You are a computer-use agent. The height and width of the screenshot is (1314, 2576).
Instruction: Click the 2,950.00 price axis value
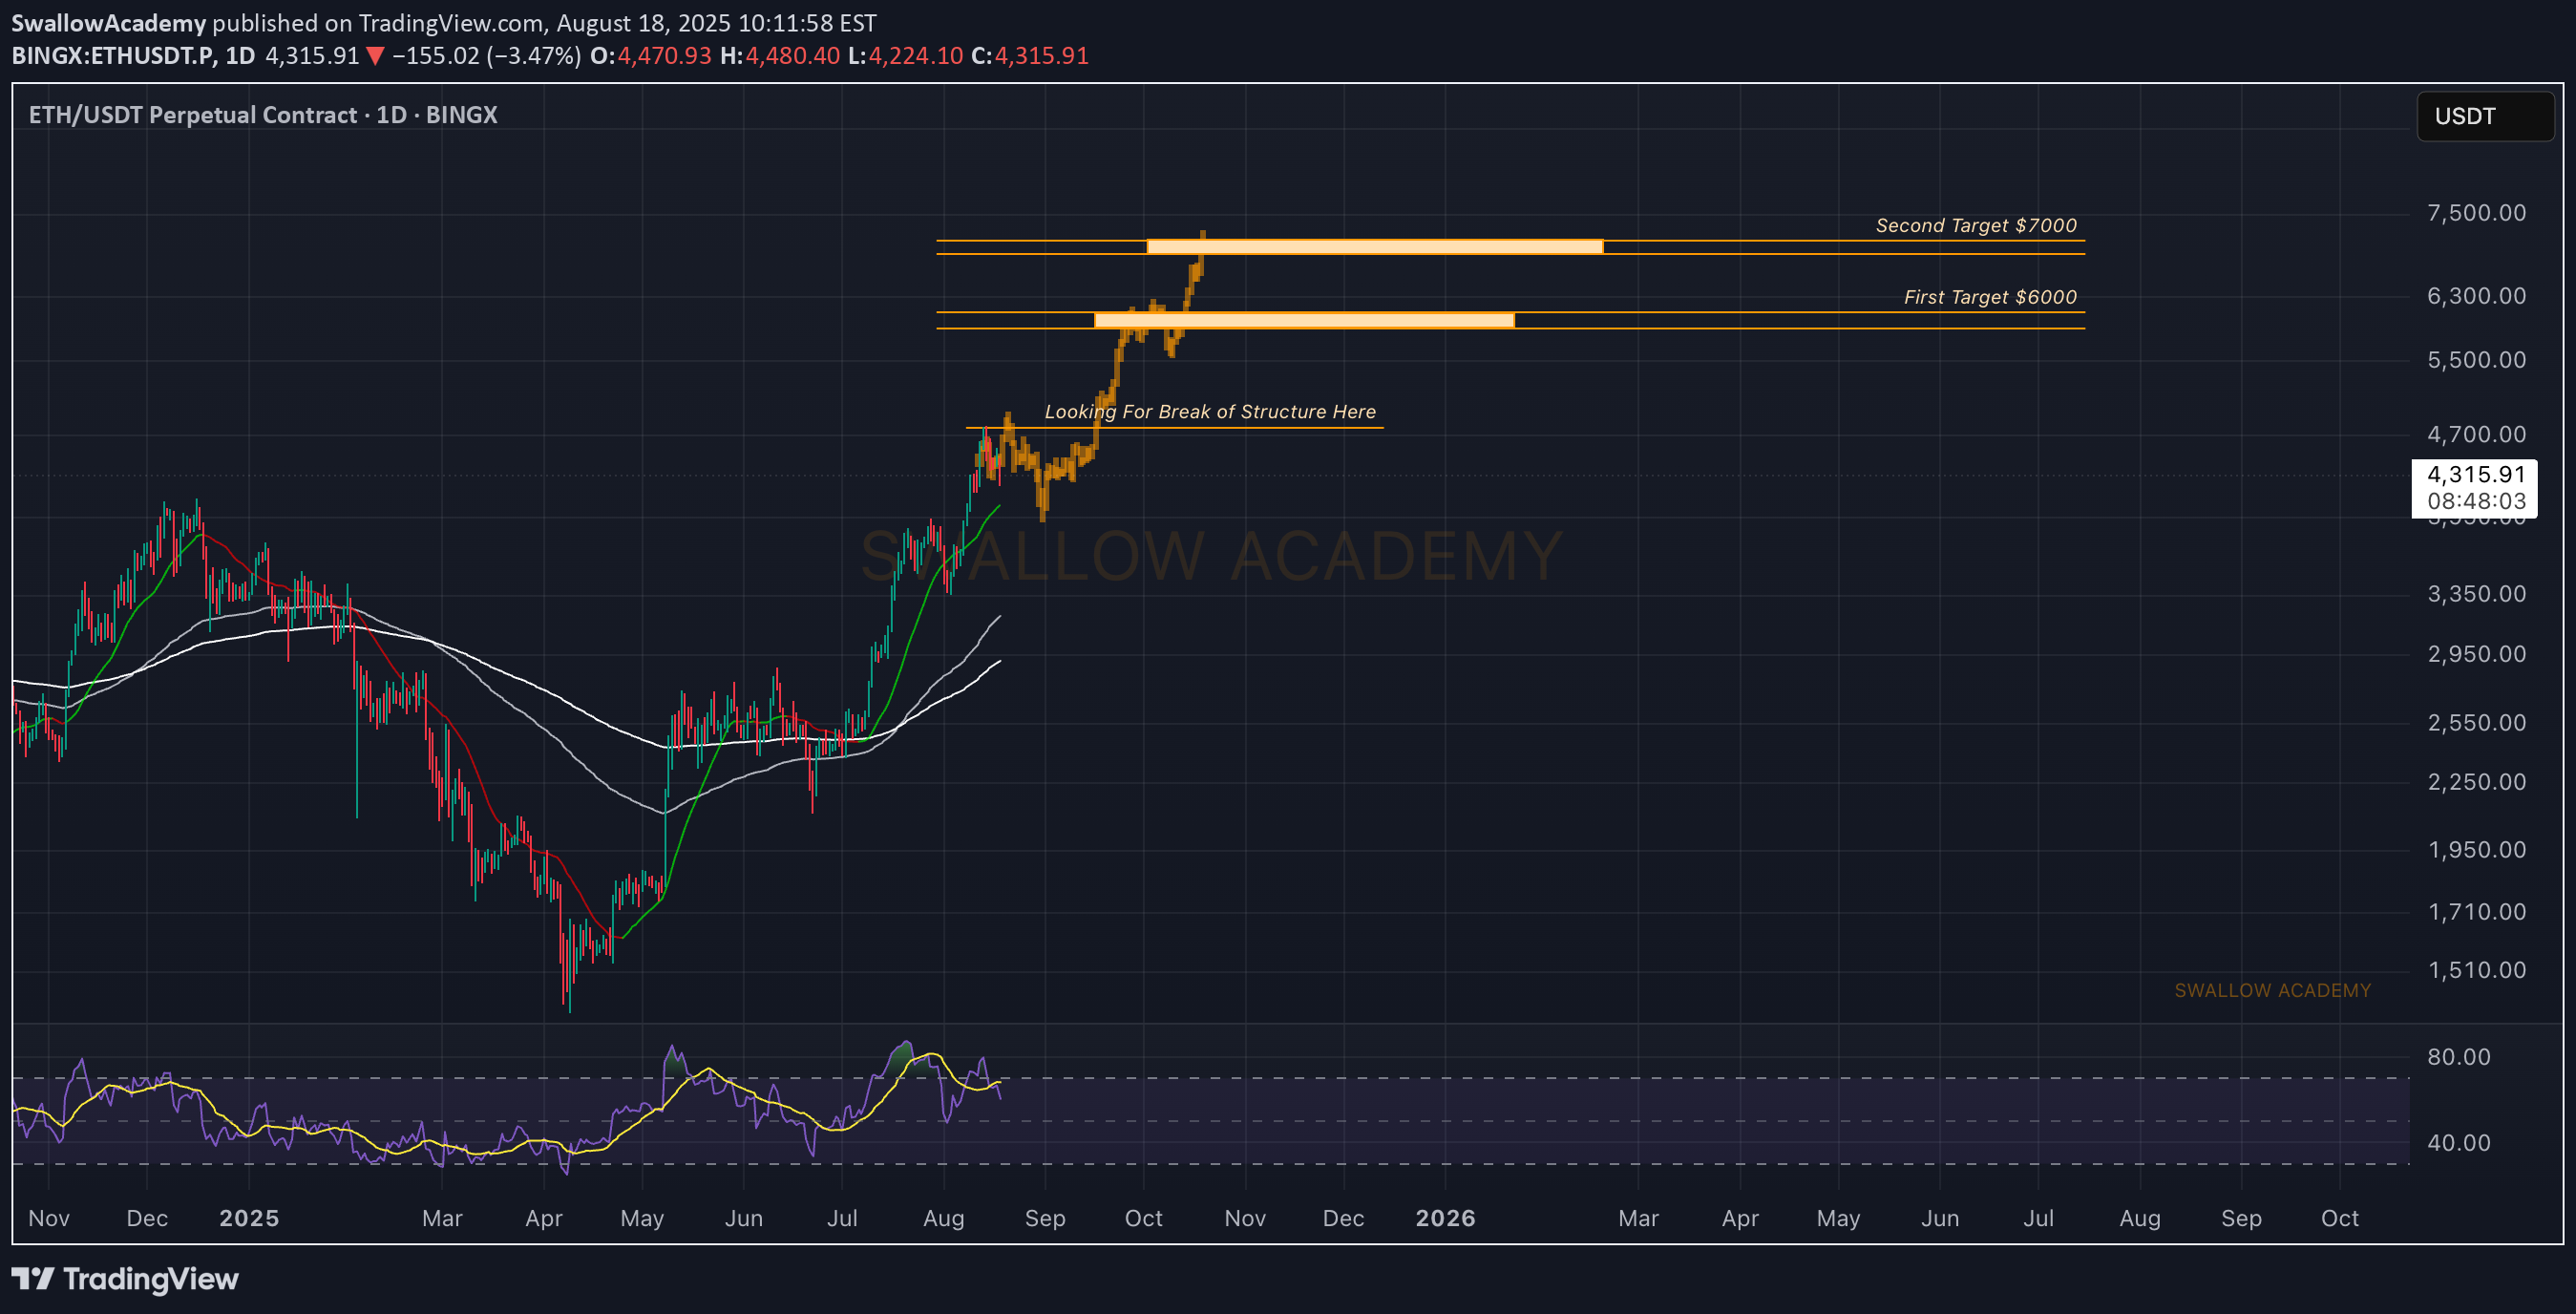coord(2476,653)
